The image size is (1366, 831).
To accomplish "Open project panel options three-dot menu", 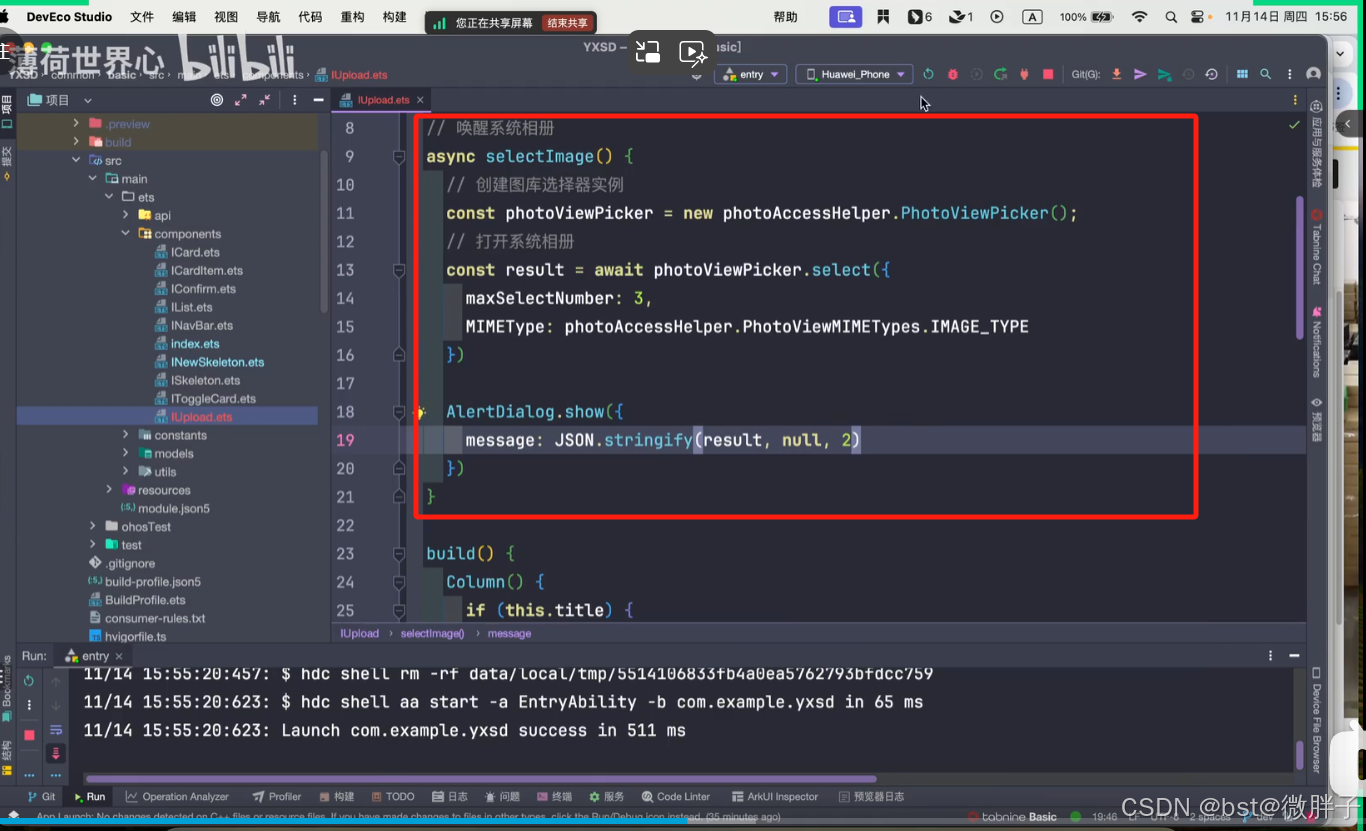I will click(294, 100).
